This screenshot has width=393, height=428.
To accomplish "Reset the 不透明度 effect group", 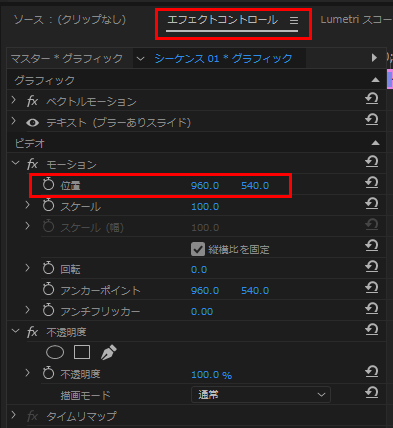I will coord(371,330).
